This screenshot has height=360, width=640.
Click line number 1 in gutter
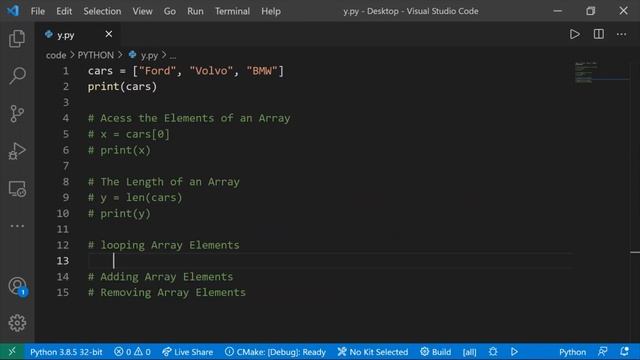pyautogui.click(x=65, y=71)
